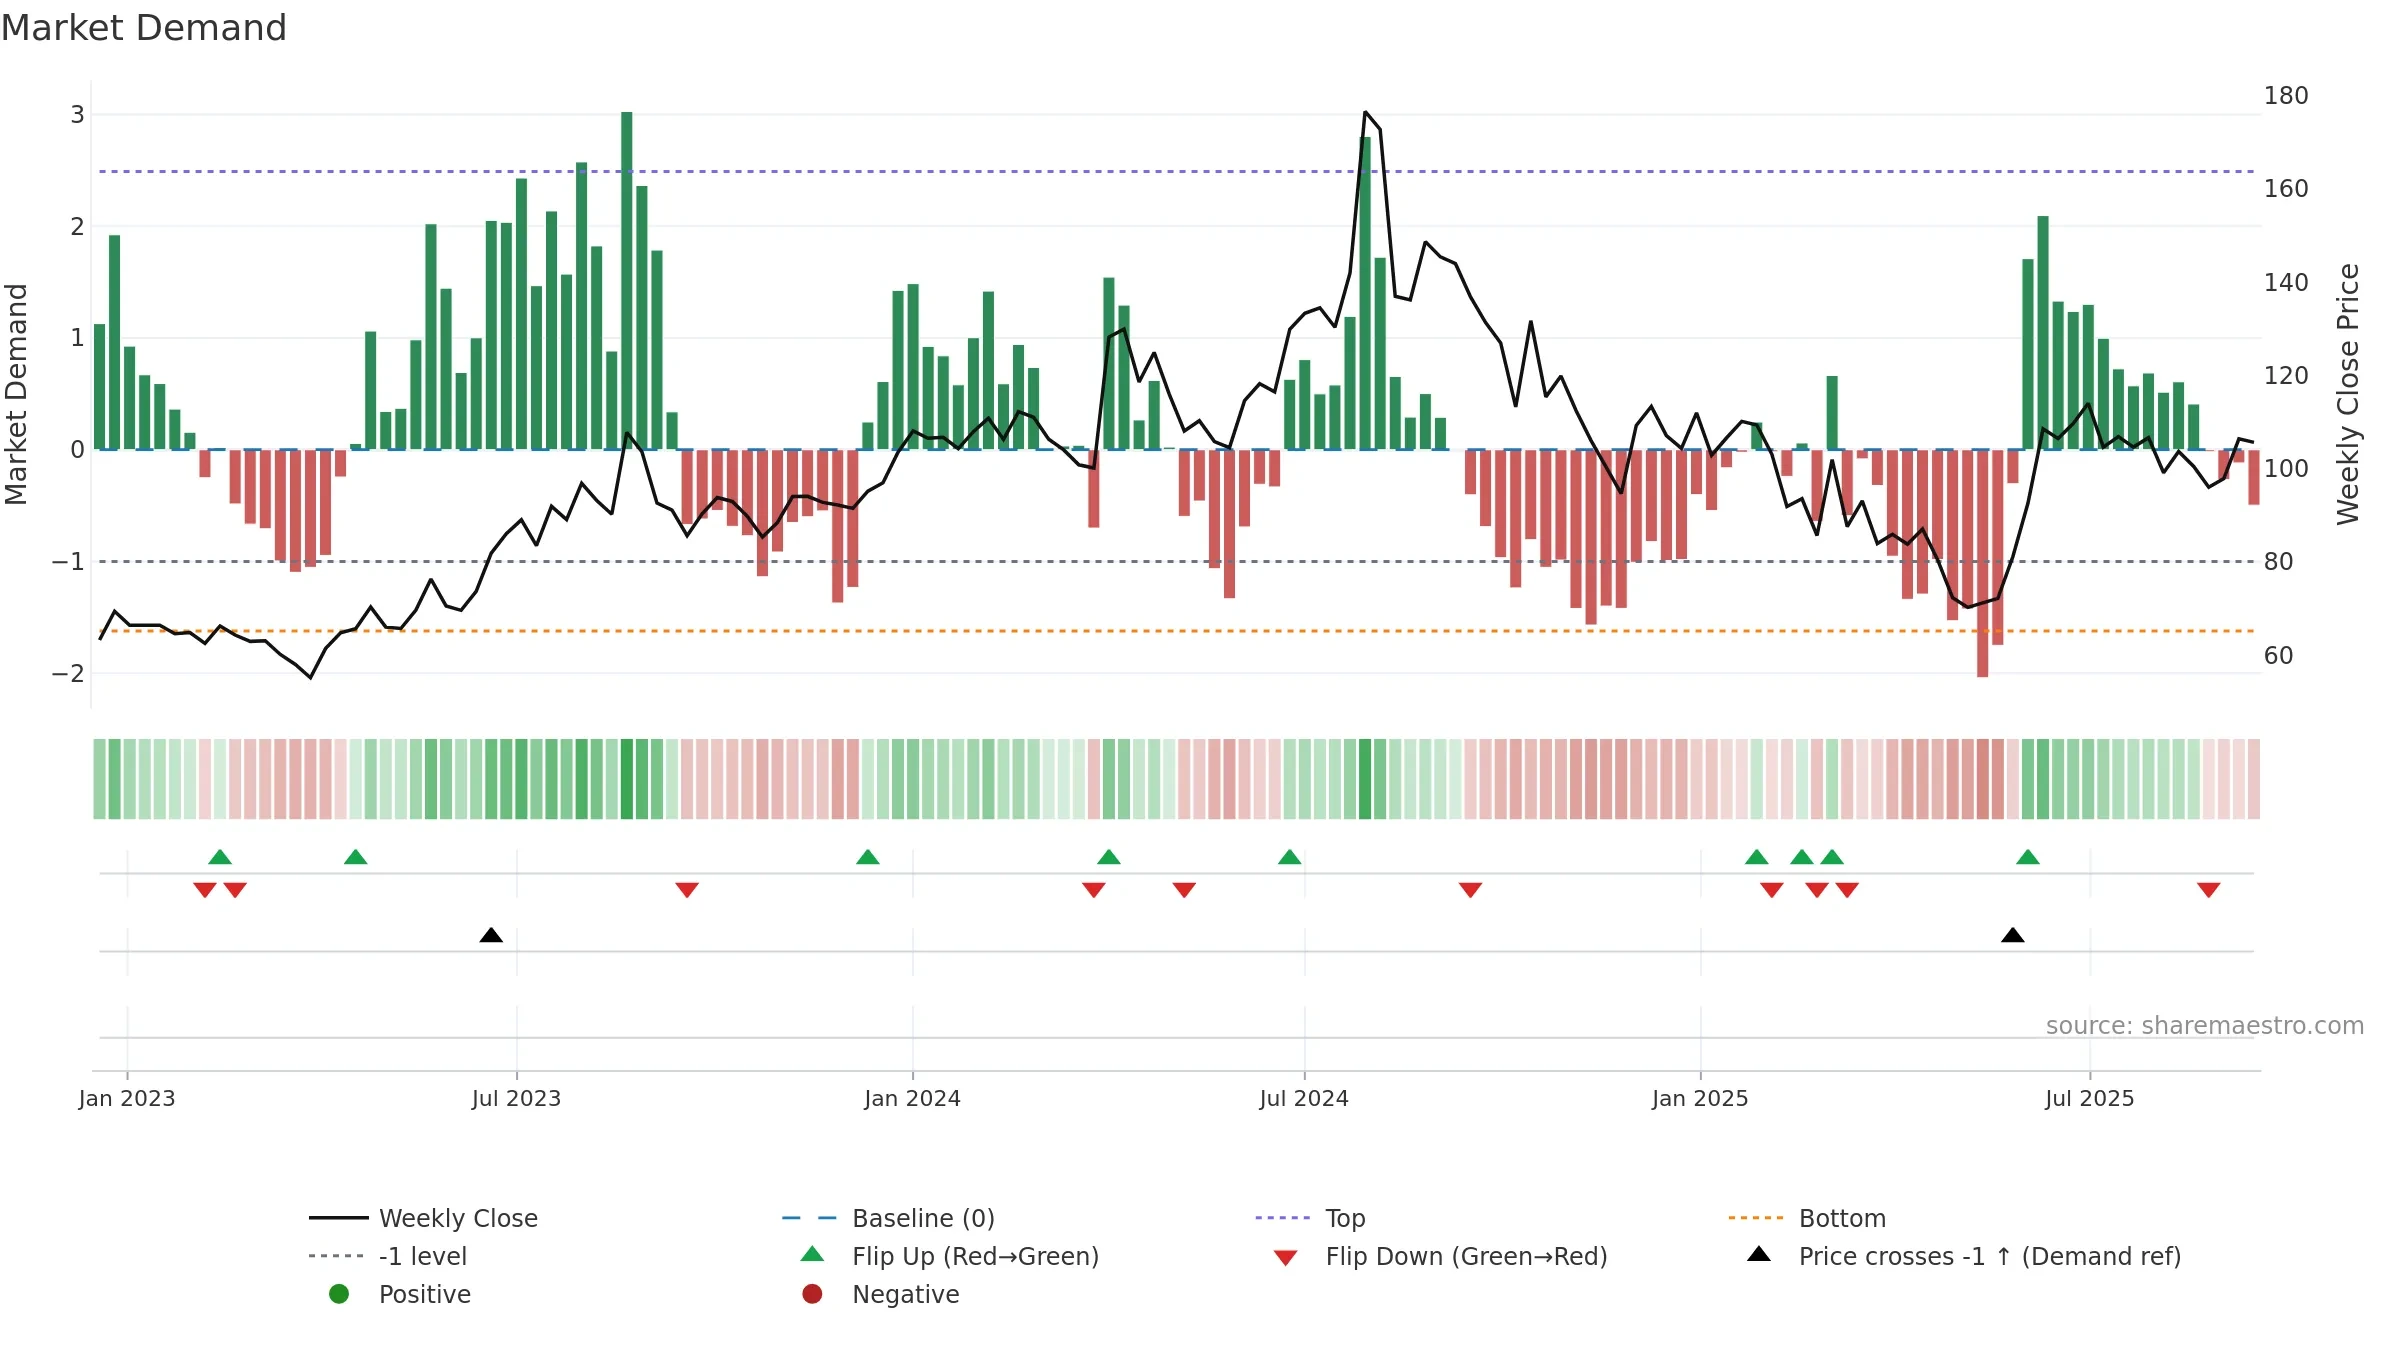Click the green Positive circle icon
This screenshot has width=2400, height=1350.
[339, 1294]
